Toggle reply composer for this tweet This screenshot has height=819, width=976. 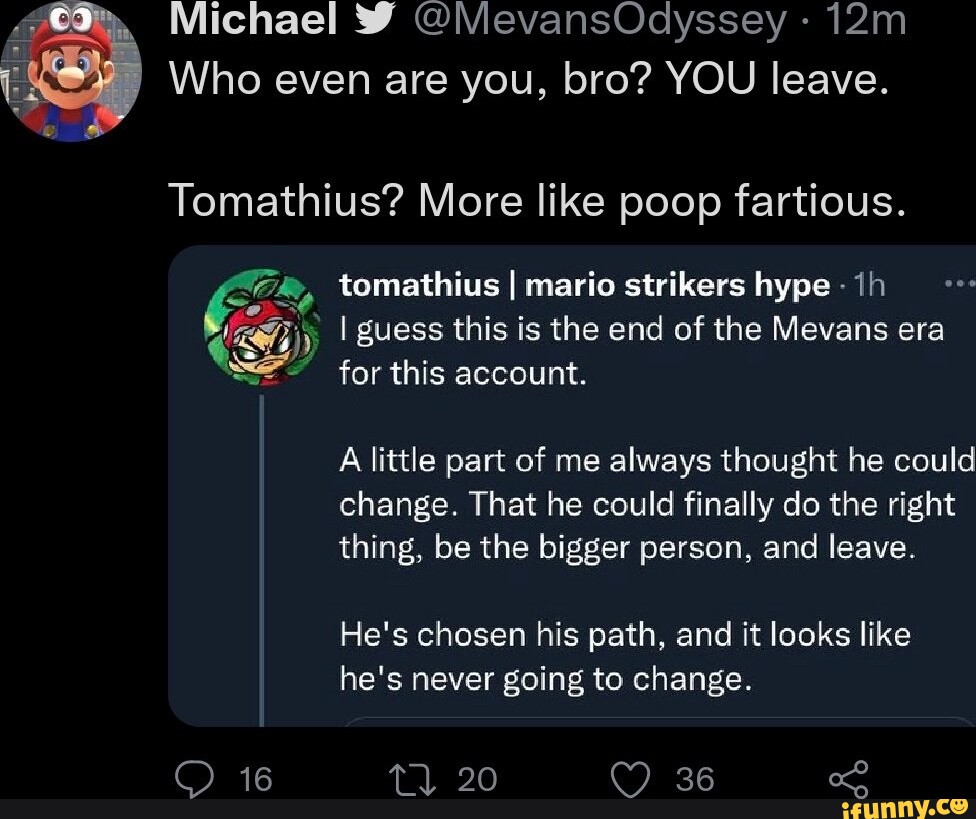click(195, 778)
